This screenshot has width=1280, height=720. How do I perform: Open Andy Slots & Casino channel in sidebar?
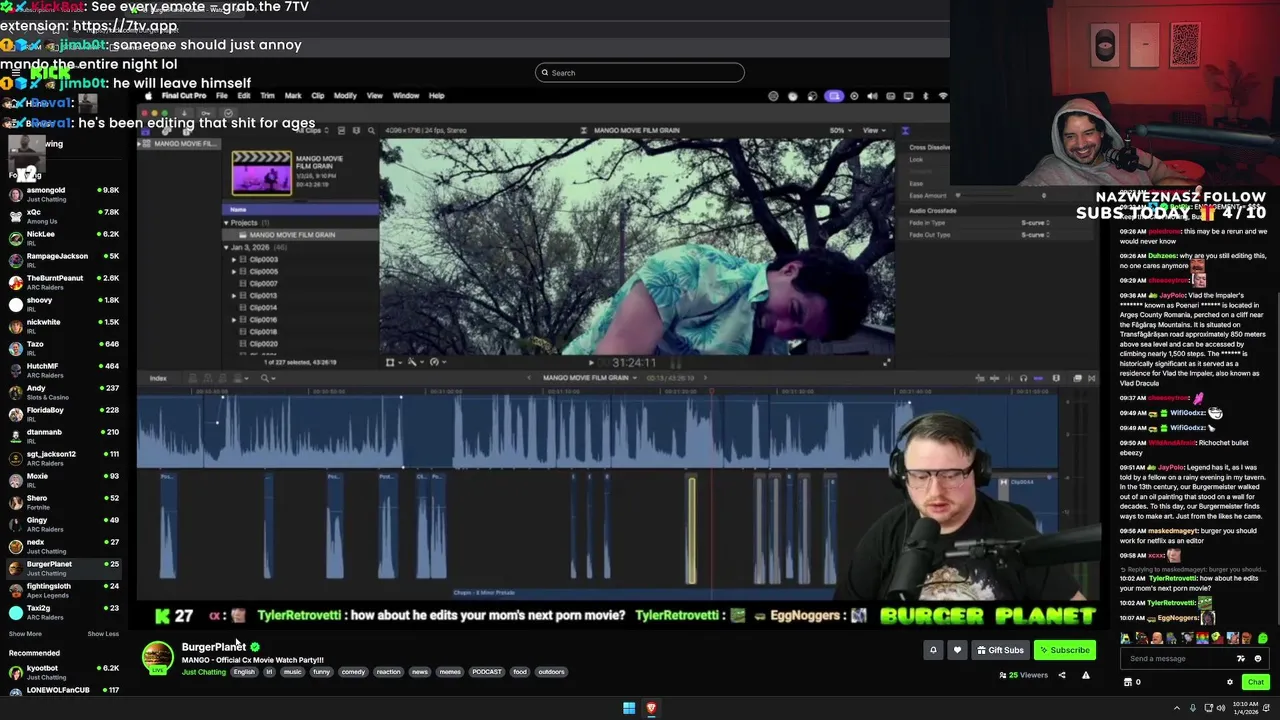click(64, 392)
